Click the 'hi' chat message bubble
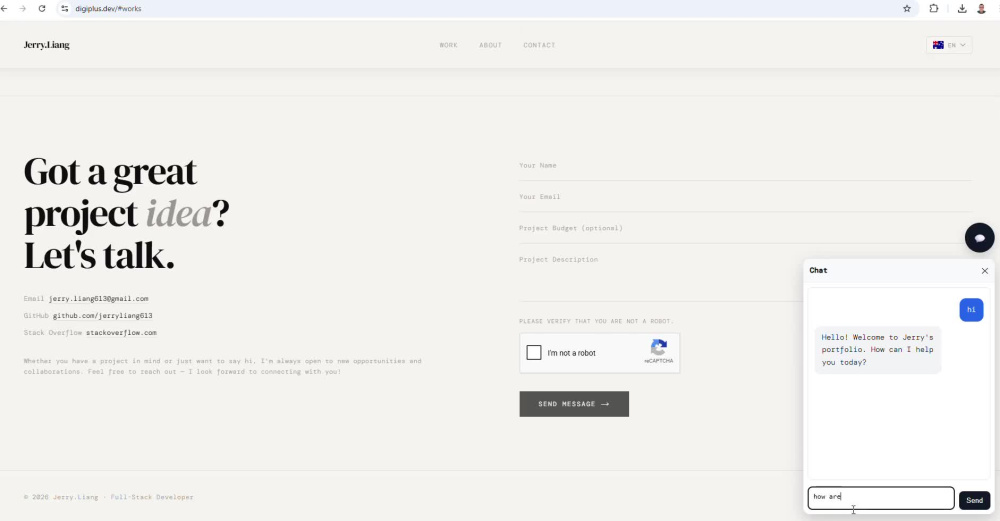Viewport: 1000px width, 521px height. pos(971,310)
